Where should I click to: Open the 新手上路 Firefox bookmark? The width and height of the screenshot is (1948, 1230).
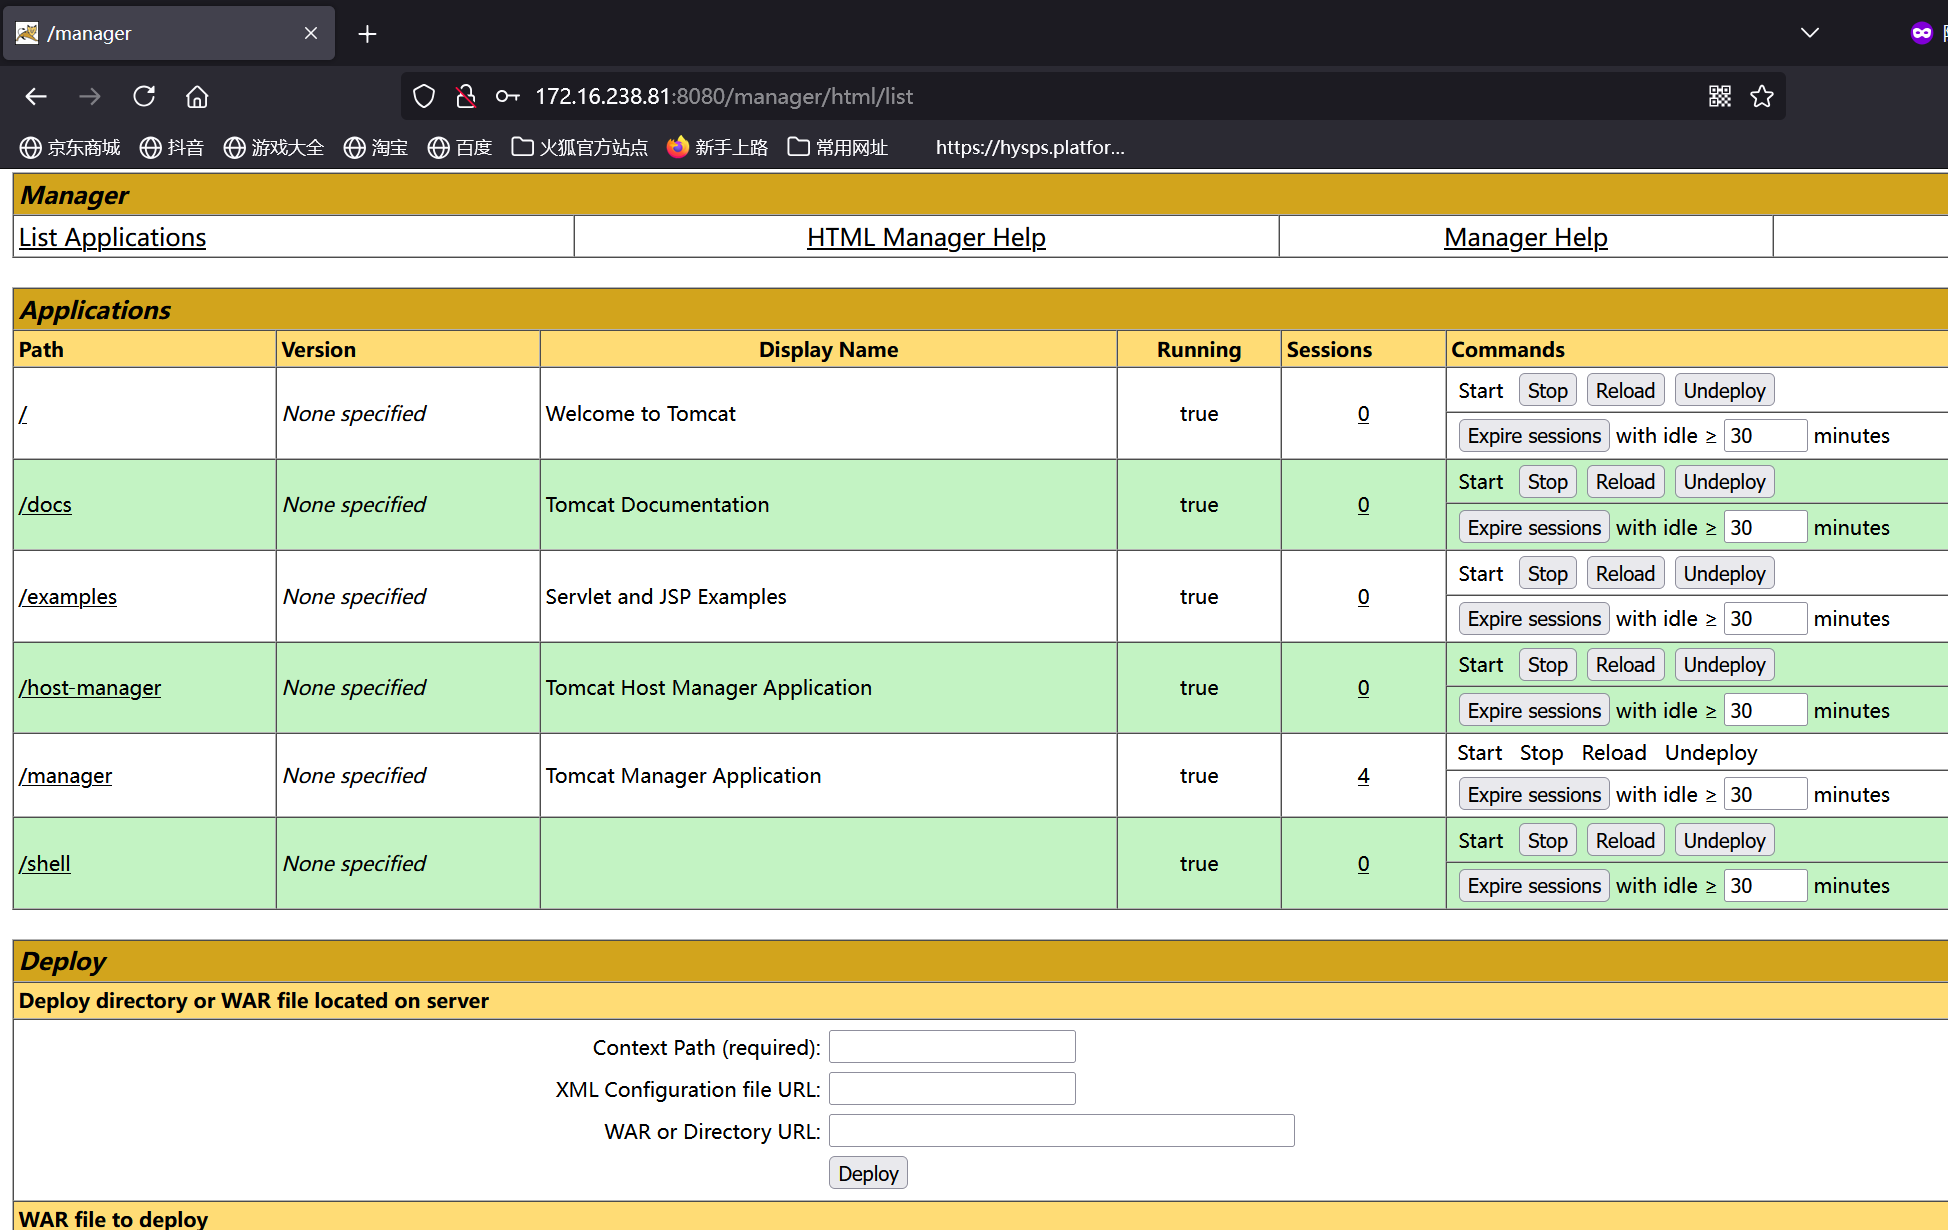click(x=718, y=147)
